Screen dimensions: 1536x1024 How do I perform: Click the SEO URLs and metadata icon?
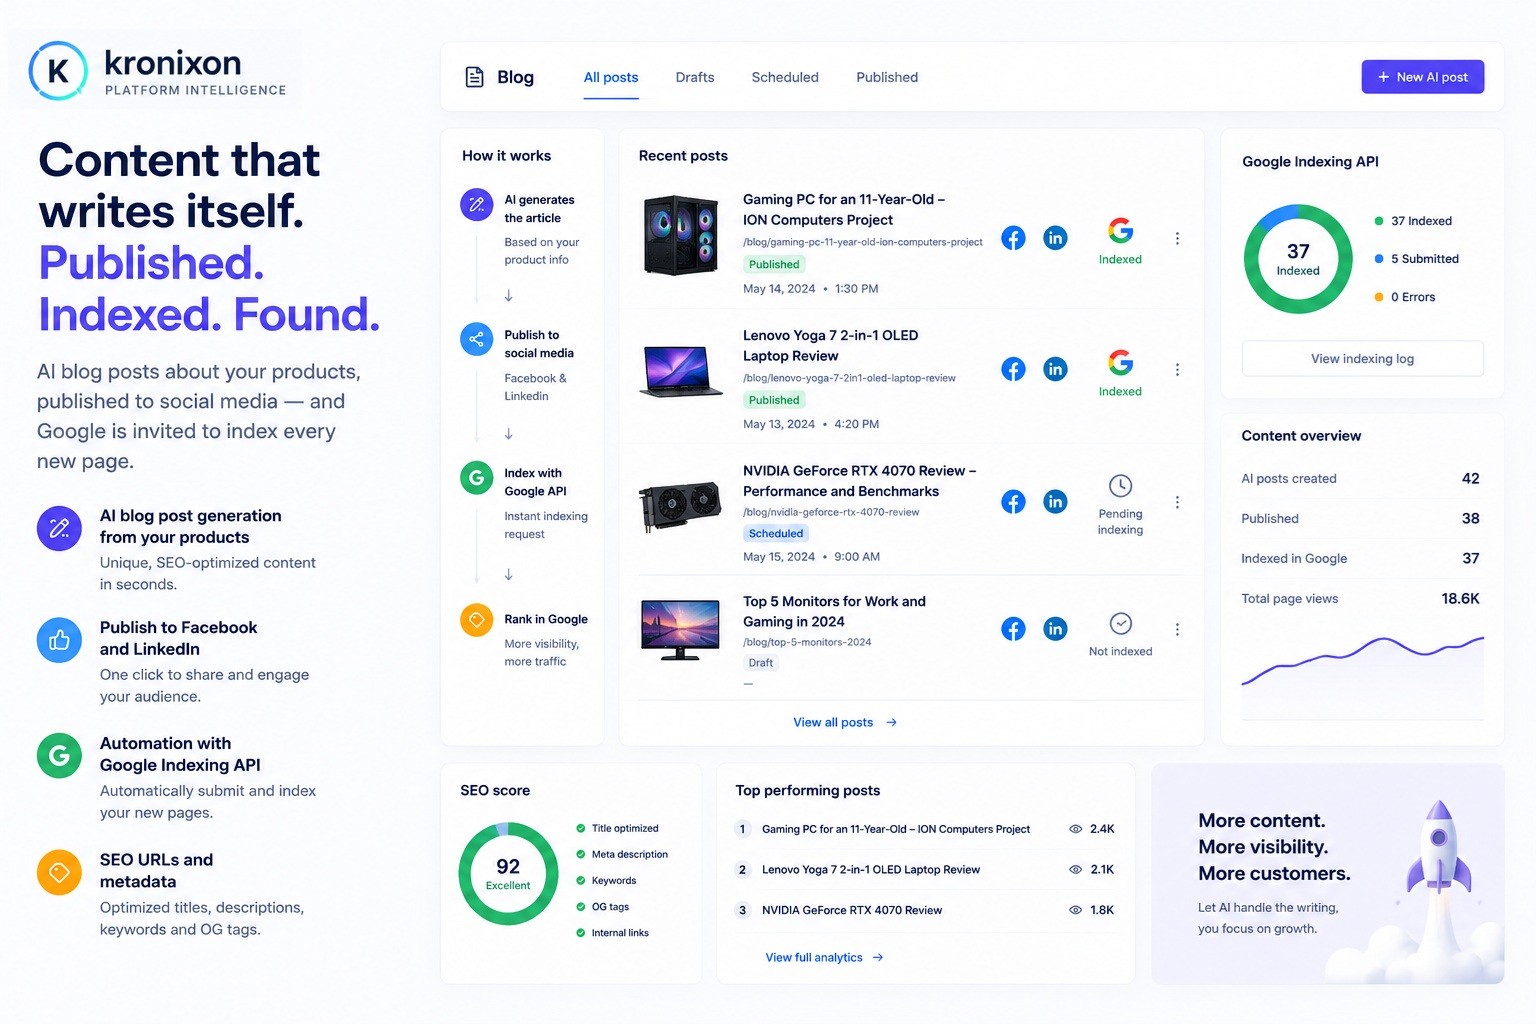[59, 872]
